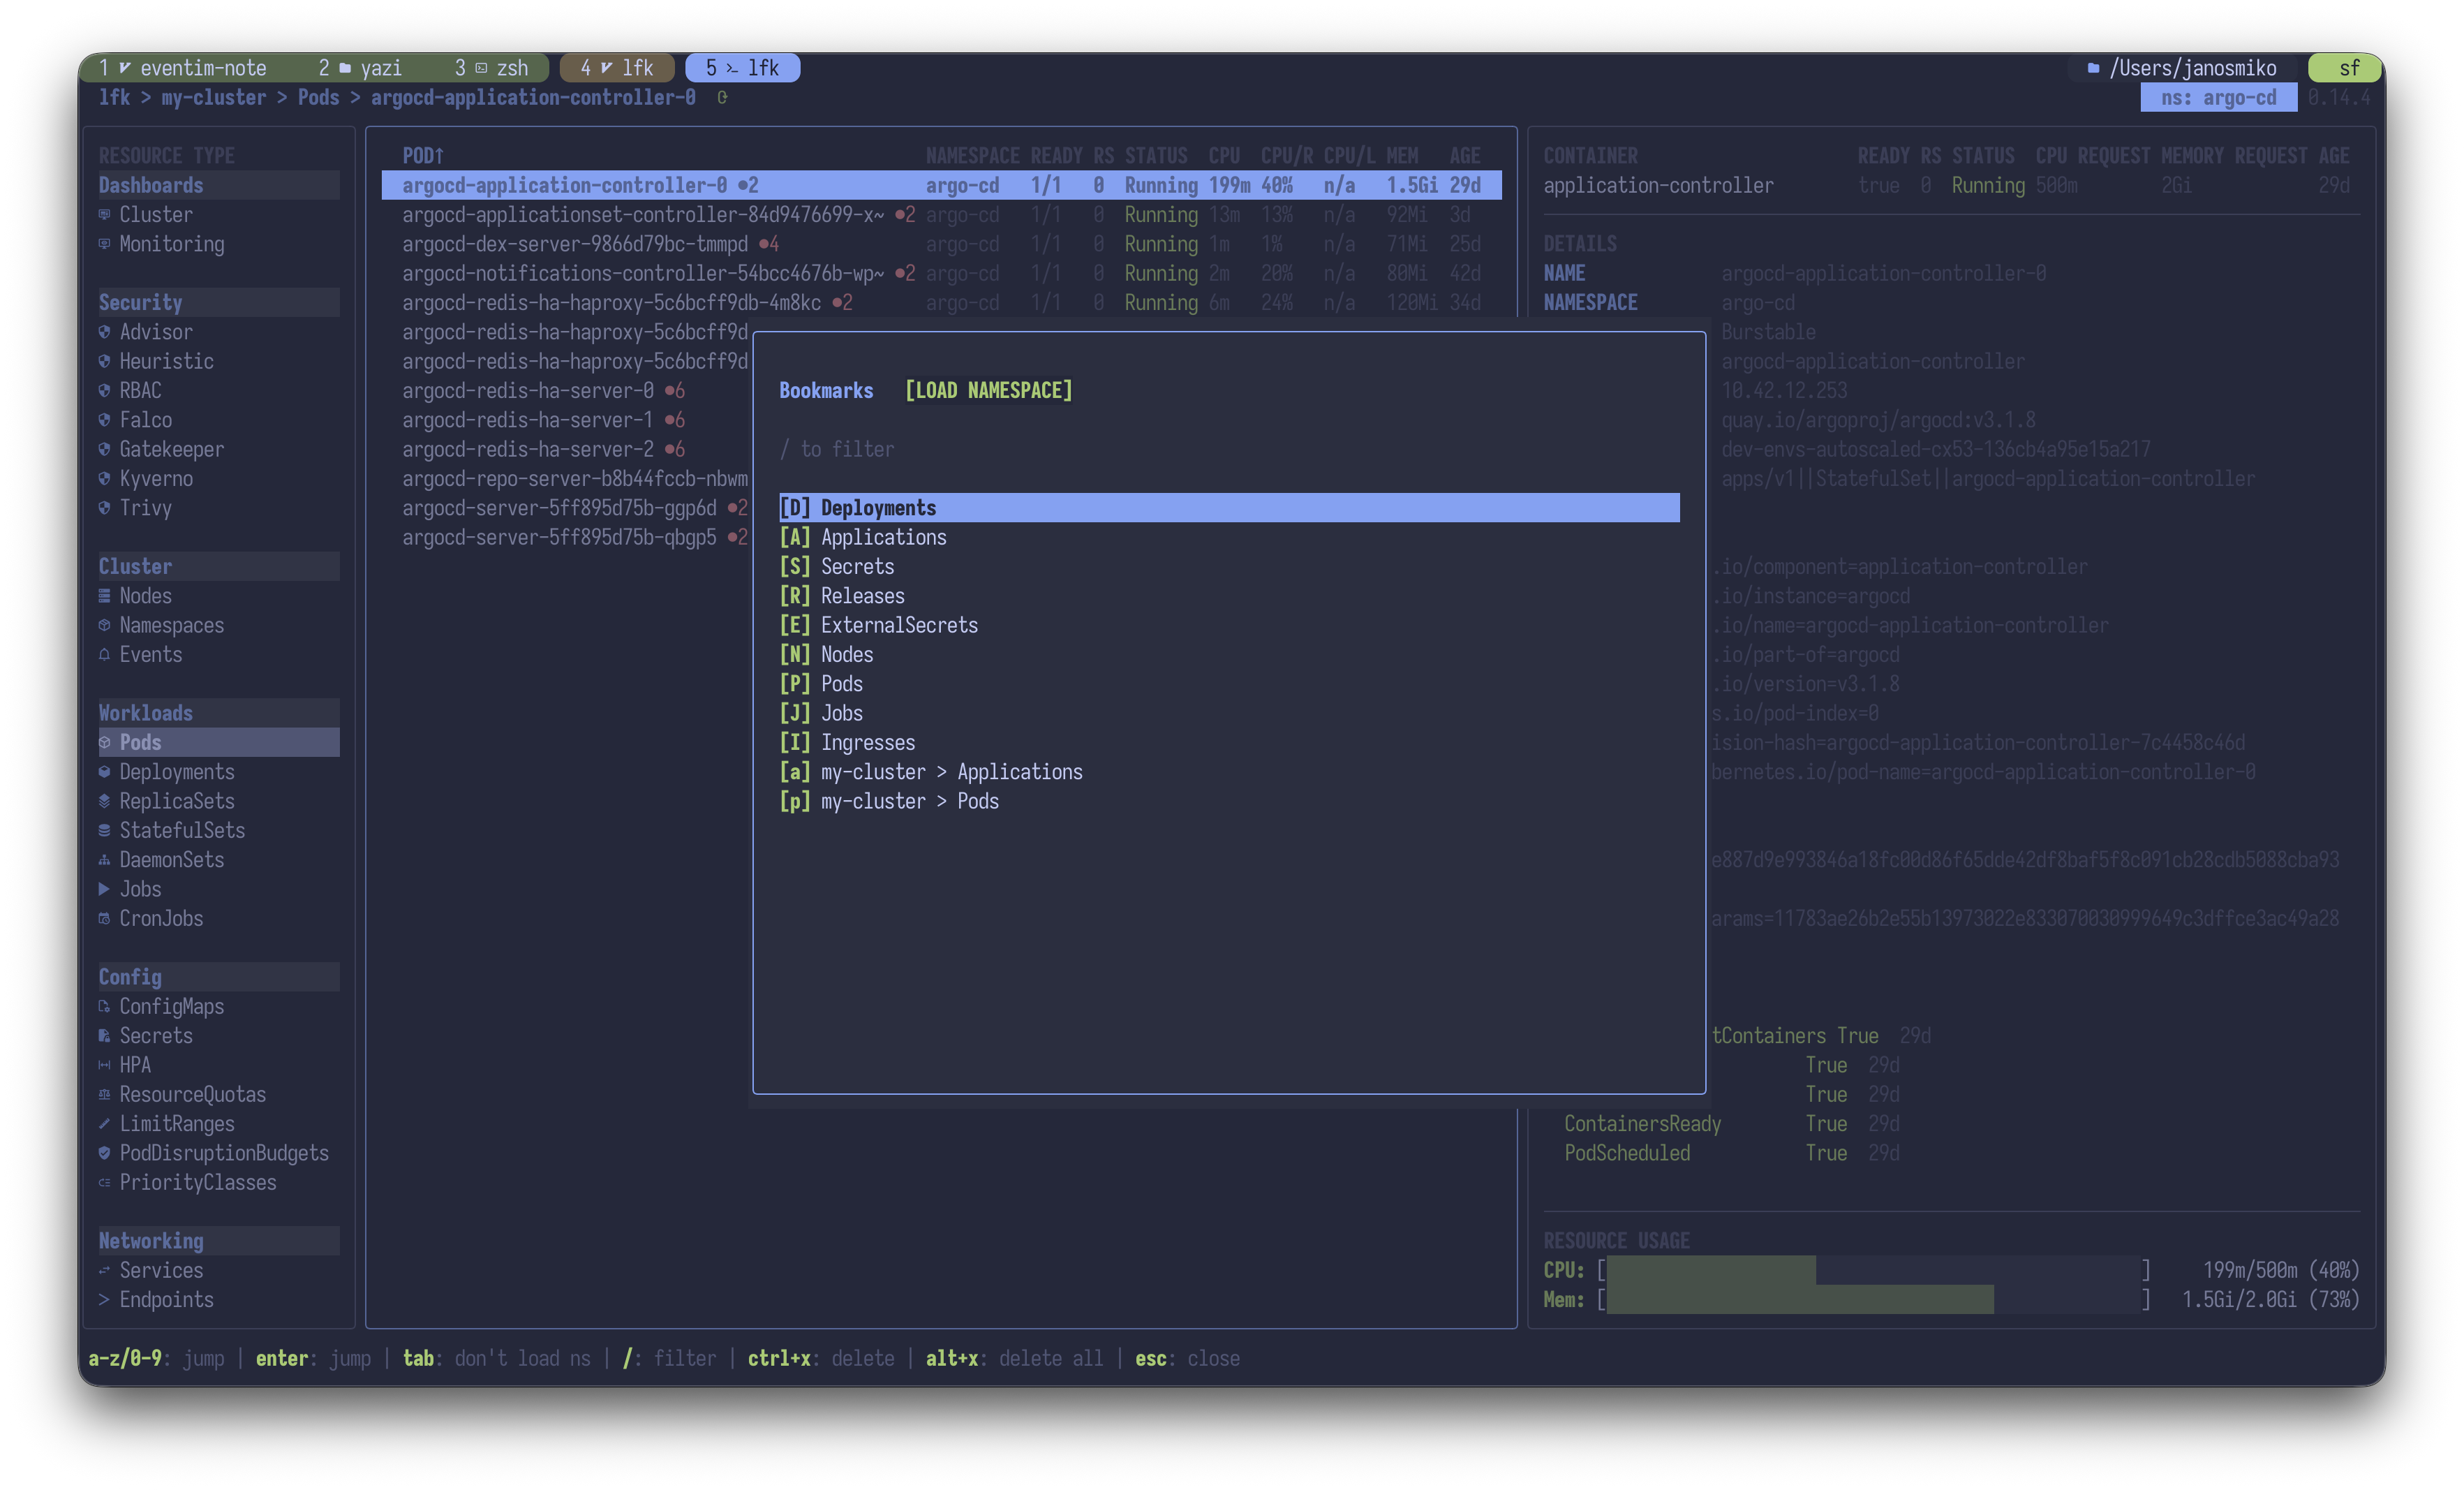Viewport: 2464px width, 1490px height.
Task: Click the Deployments icon under Workloads
Action: pos(104,772)
